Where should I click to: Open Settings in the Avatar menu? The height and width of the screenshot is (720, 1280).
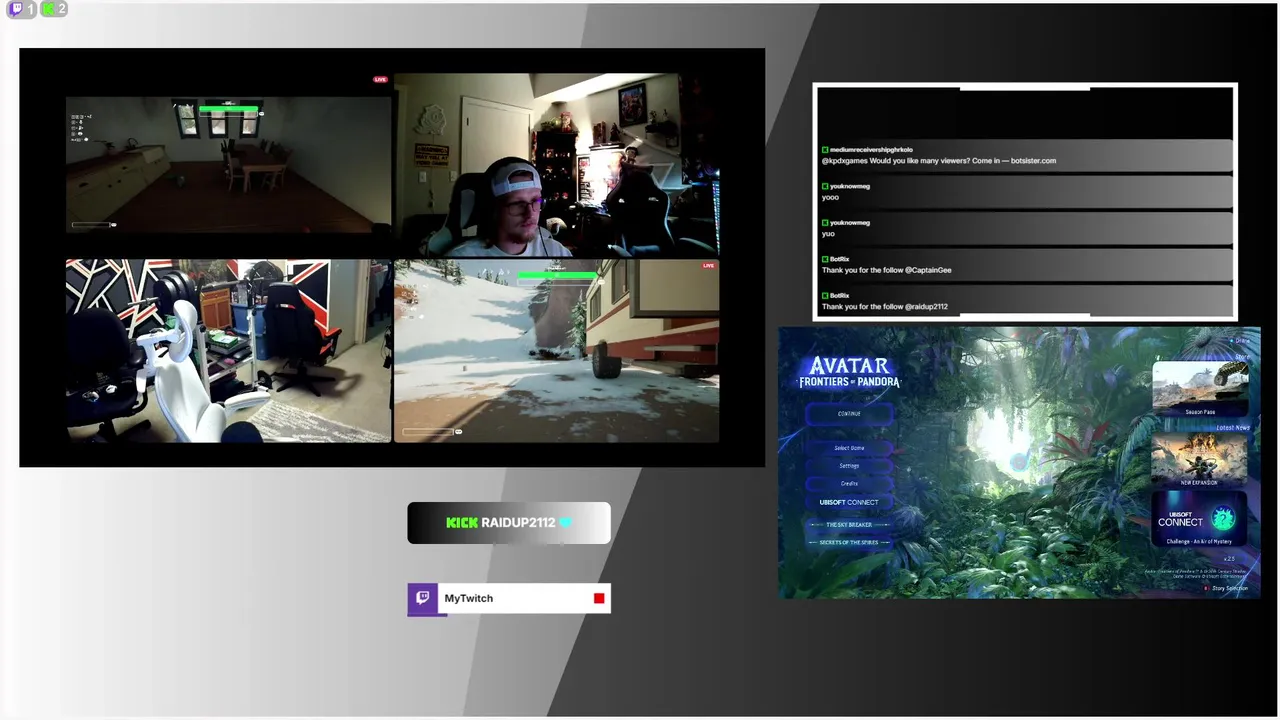pos(849,466)
